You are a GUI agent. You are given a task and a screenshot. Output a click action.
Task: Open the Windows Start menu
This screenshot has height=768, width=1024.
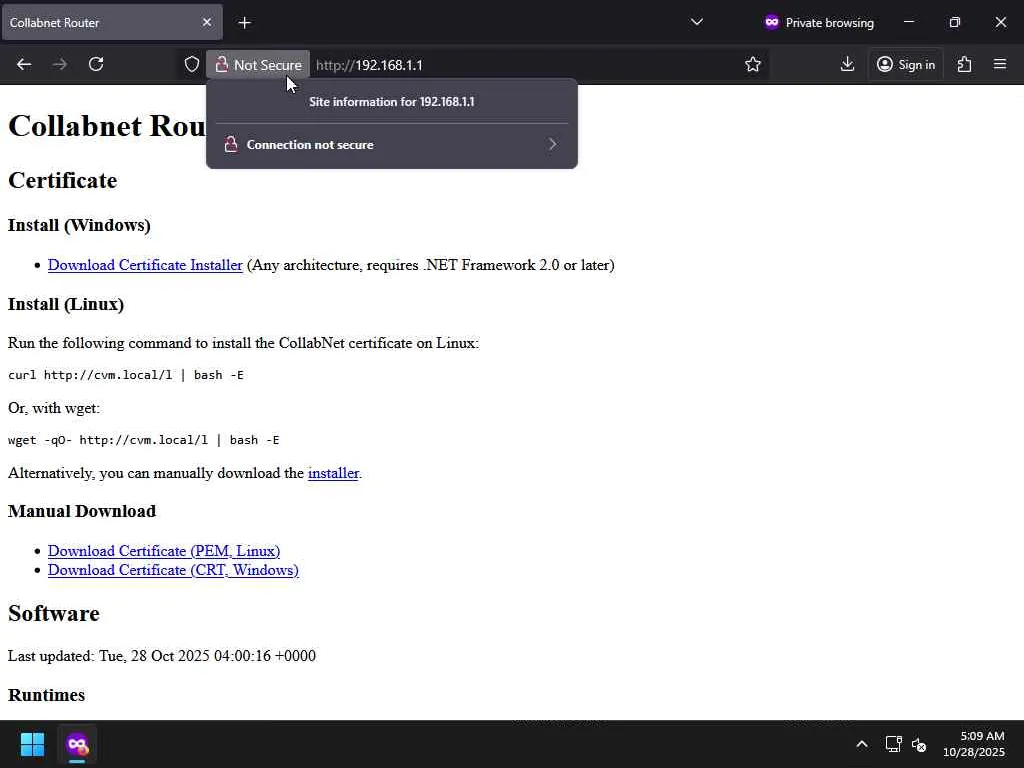32,744
